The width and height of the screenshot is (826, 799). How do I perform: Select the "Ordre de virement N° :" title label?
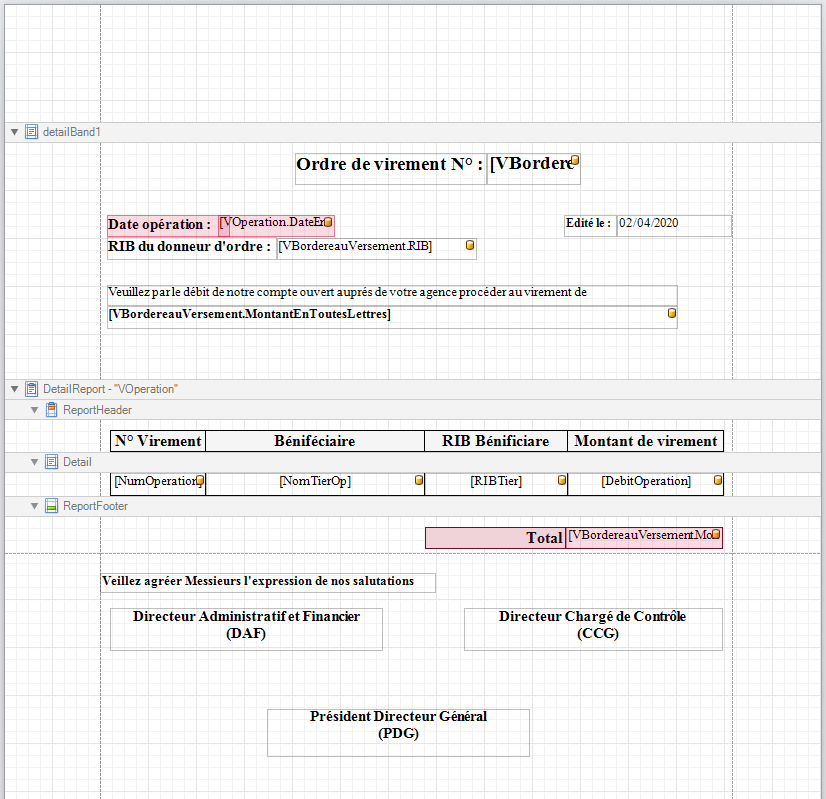point(390,165)
